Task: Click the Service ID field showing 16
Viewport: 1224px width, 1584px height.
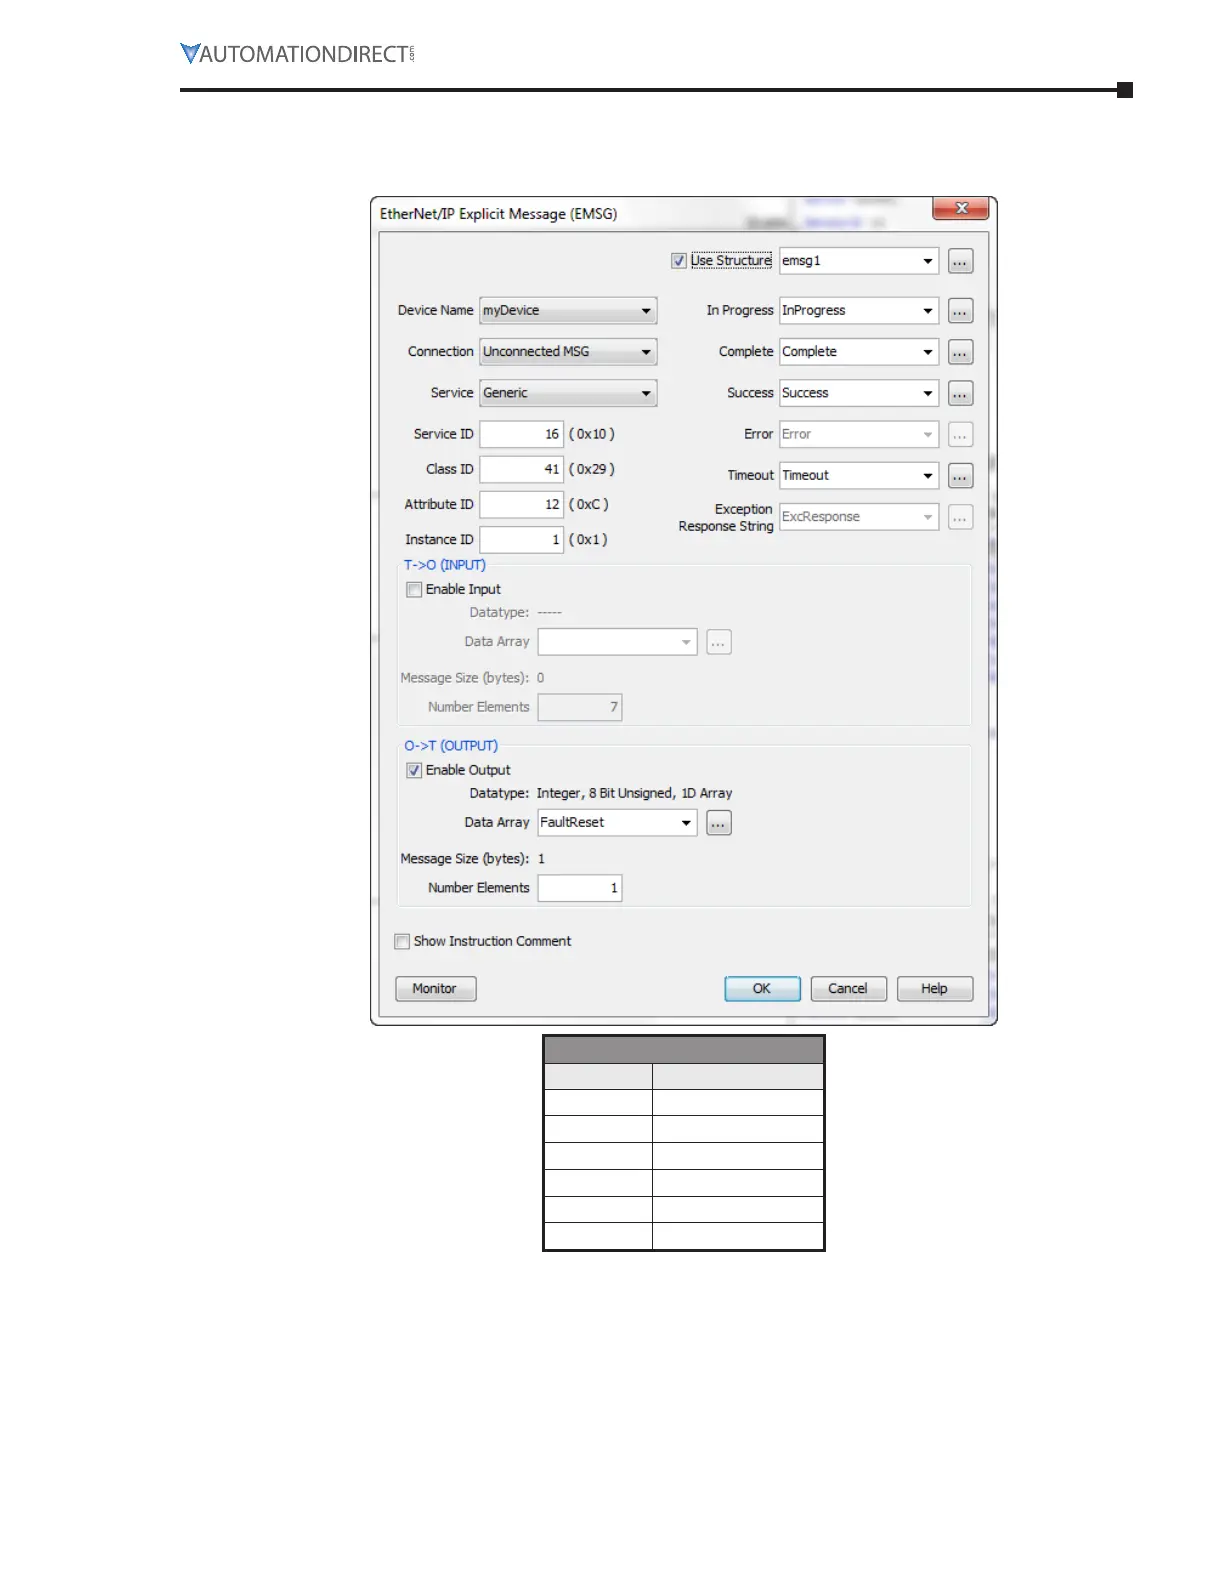Action: (x=521, y=435)
